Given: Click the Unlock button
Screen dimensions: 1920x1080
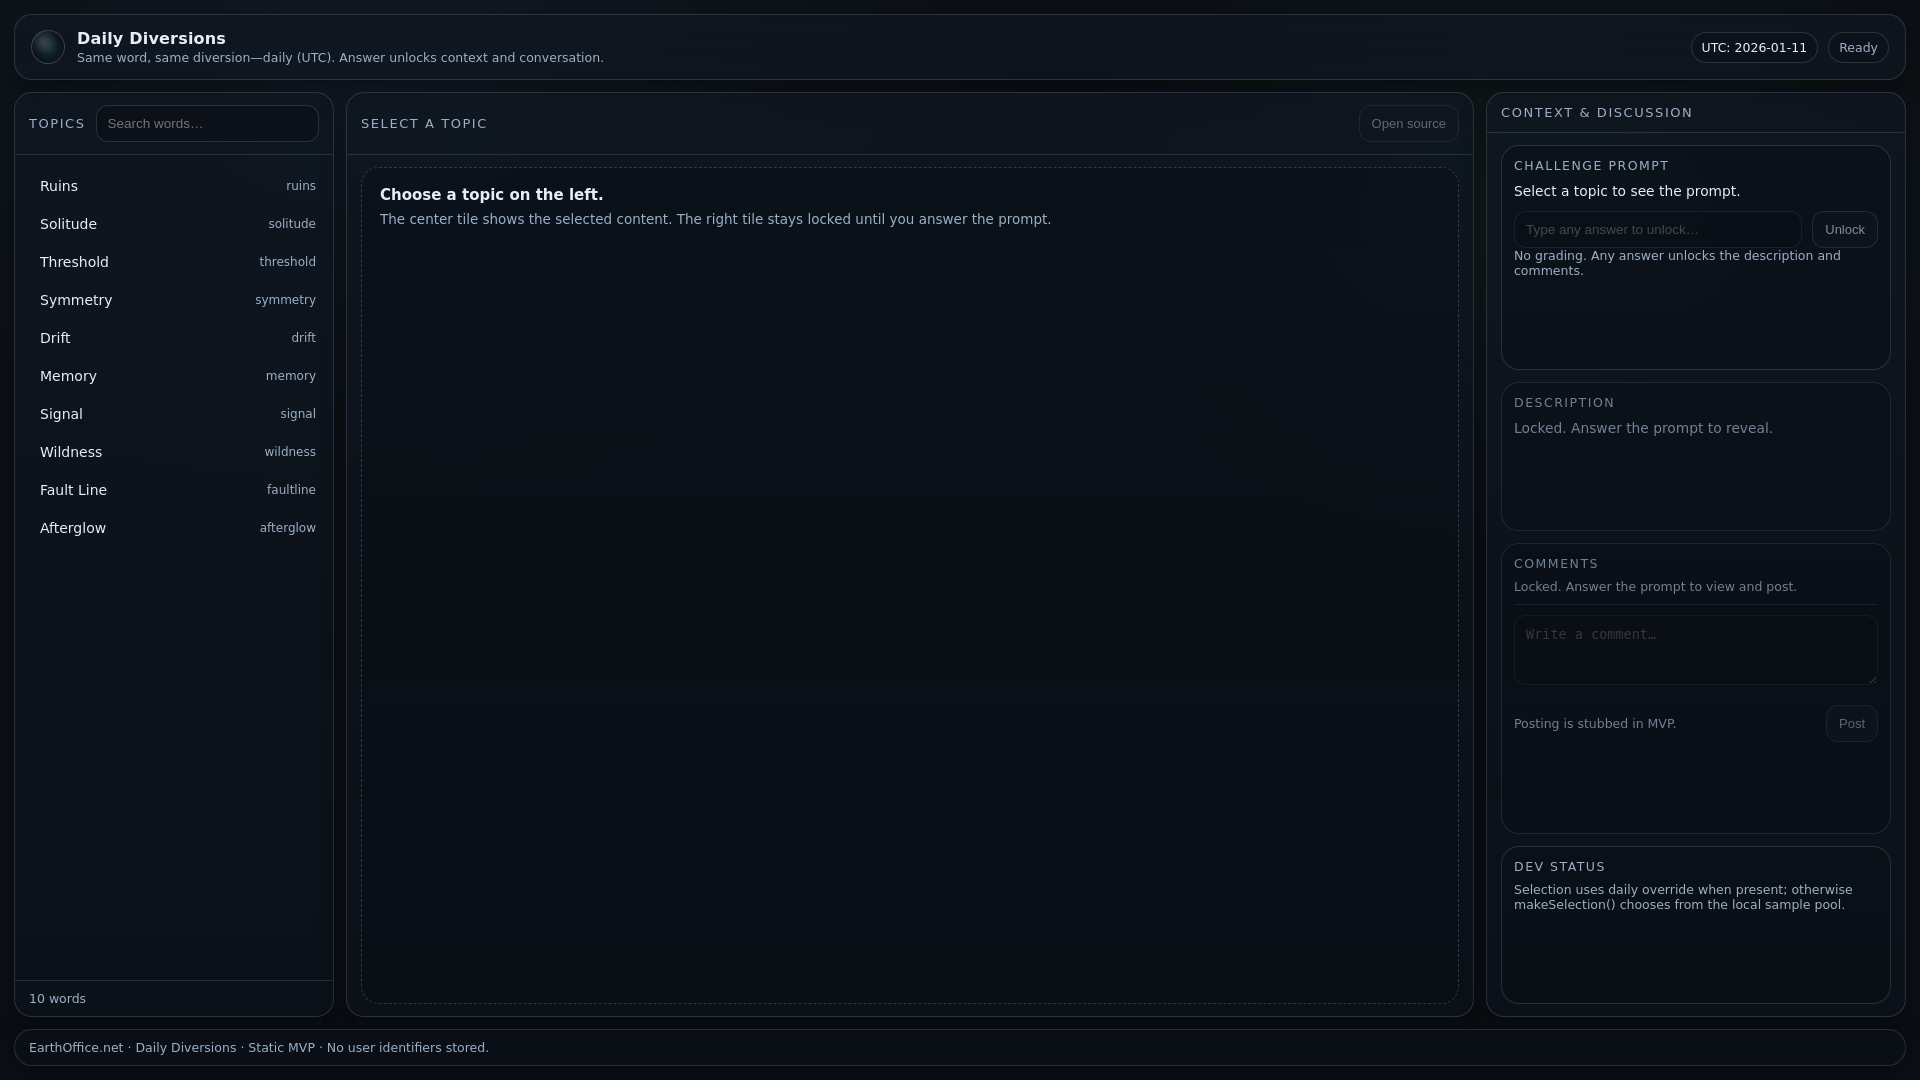Looking at the screenshot, I should 1844,230.
